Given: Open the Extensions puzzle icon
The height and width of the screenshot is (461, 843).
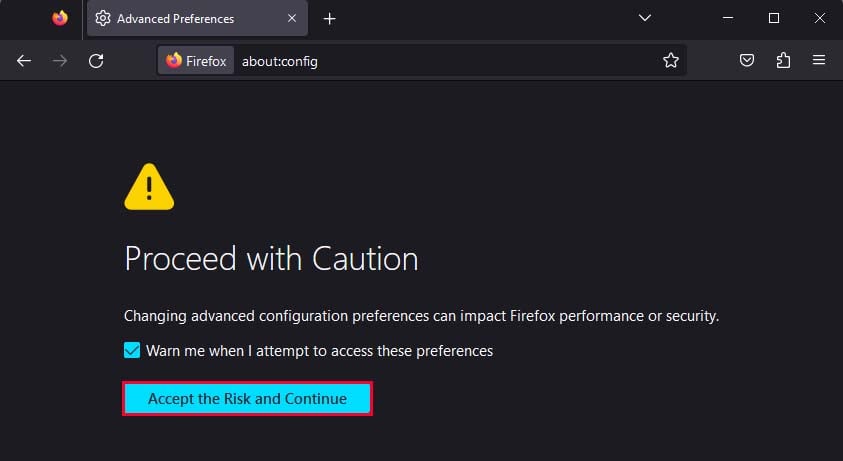Looking at the screenshot, I should click(783, 61).
